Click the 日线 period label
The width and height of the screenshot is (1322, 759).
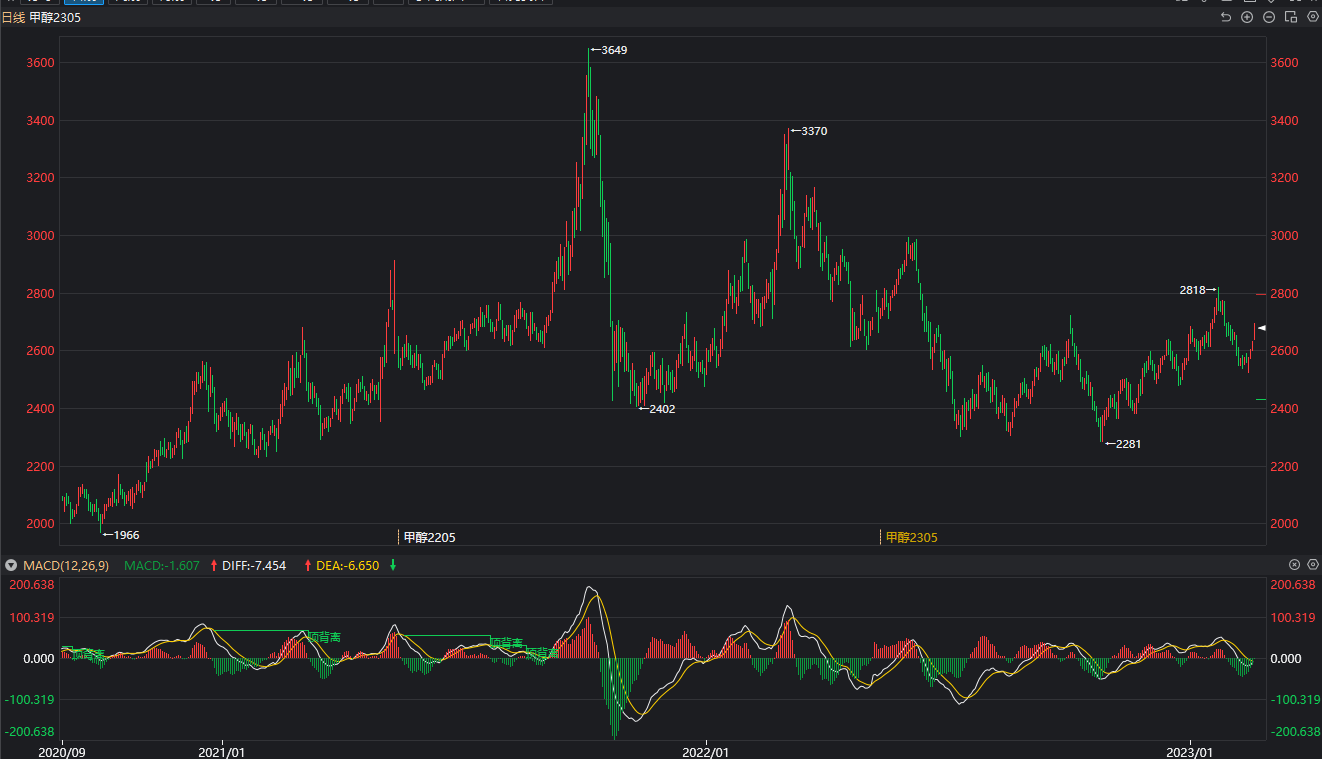13,18
